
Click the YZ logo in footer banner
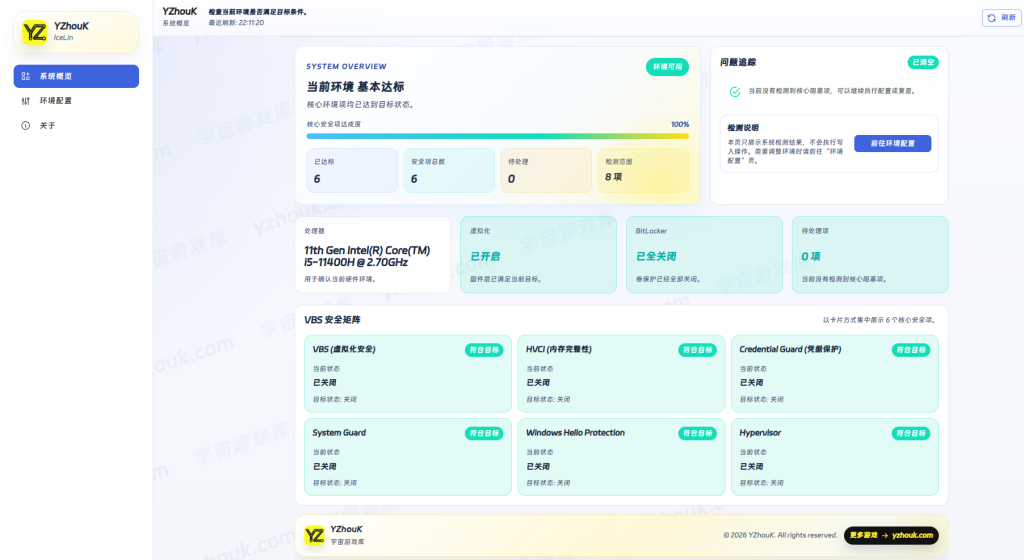[314, 535]
